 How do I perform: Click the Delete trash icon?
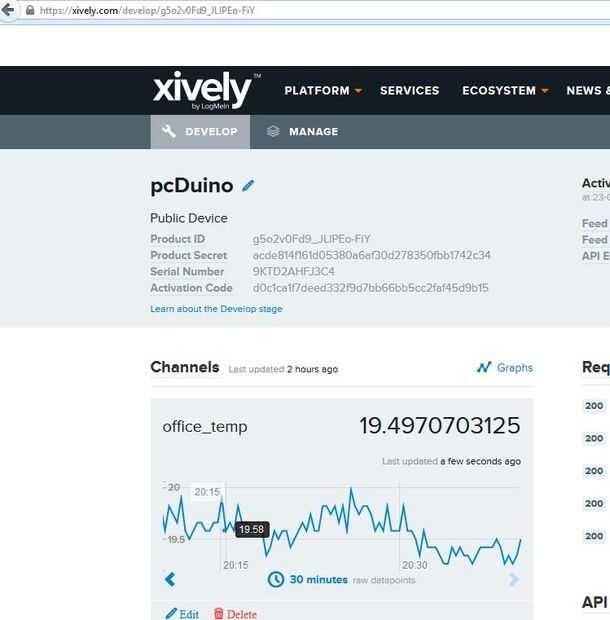pos(219,614)
